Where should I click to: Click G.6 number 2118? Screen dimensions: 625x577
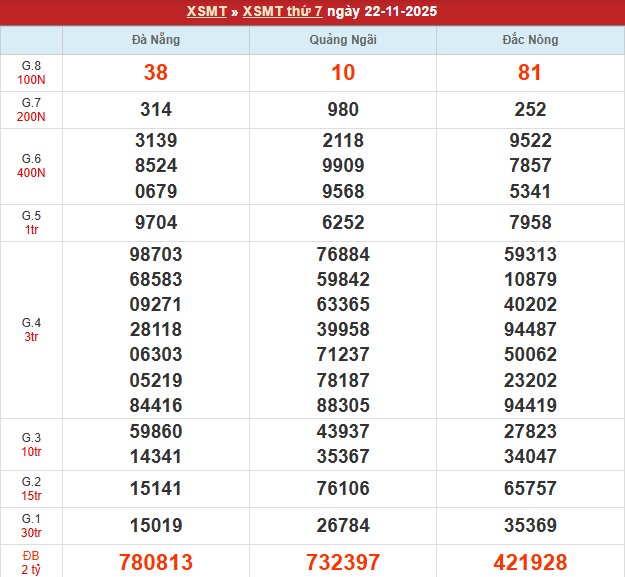343,140
